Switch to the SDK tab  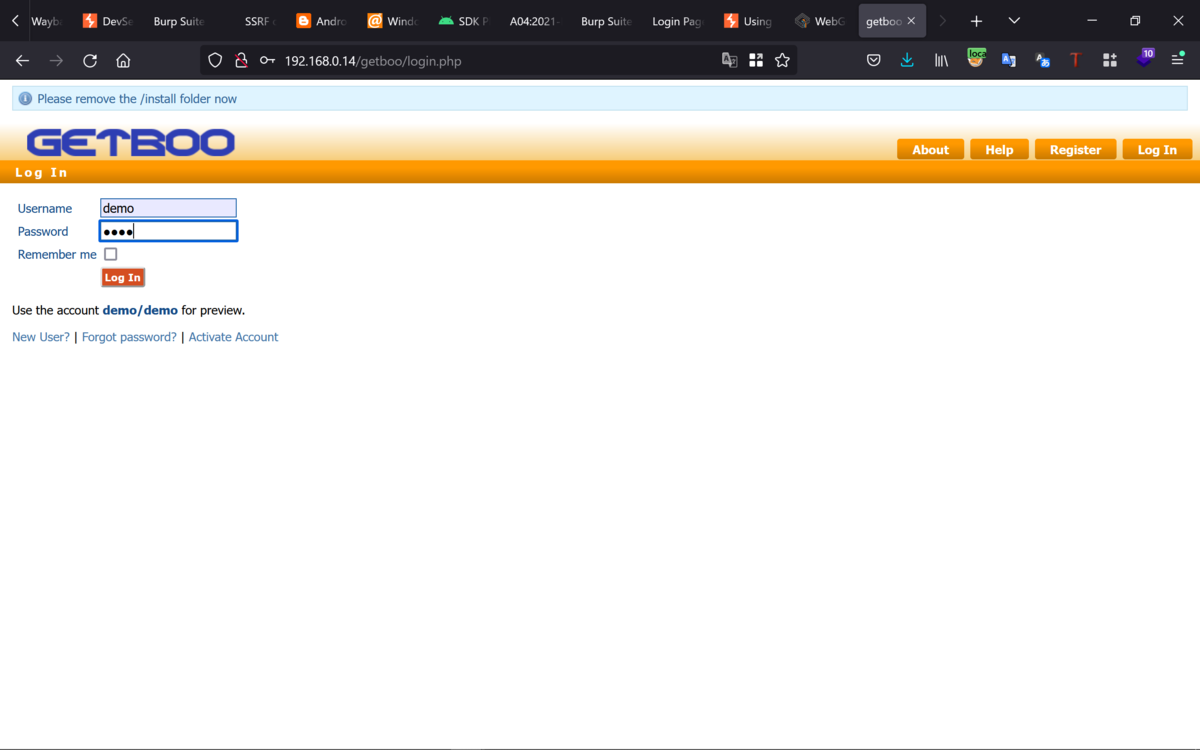[464, 21]
